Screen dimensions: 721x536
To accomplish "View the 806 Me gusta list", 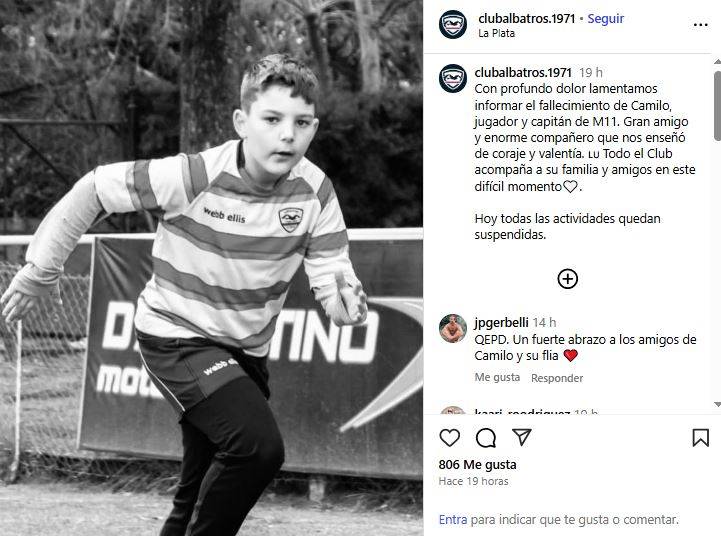I will (x=477, y=465).
